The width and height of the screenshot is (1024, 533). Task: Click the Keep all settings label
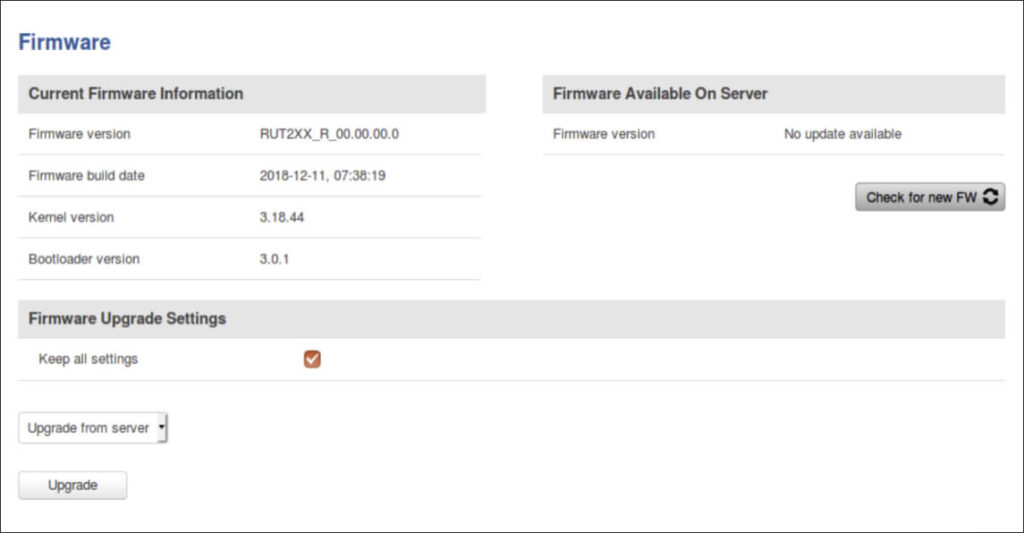88,359
